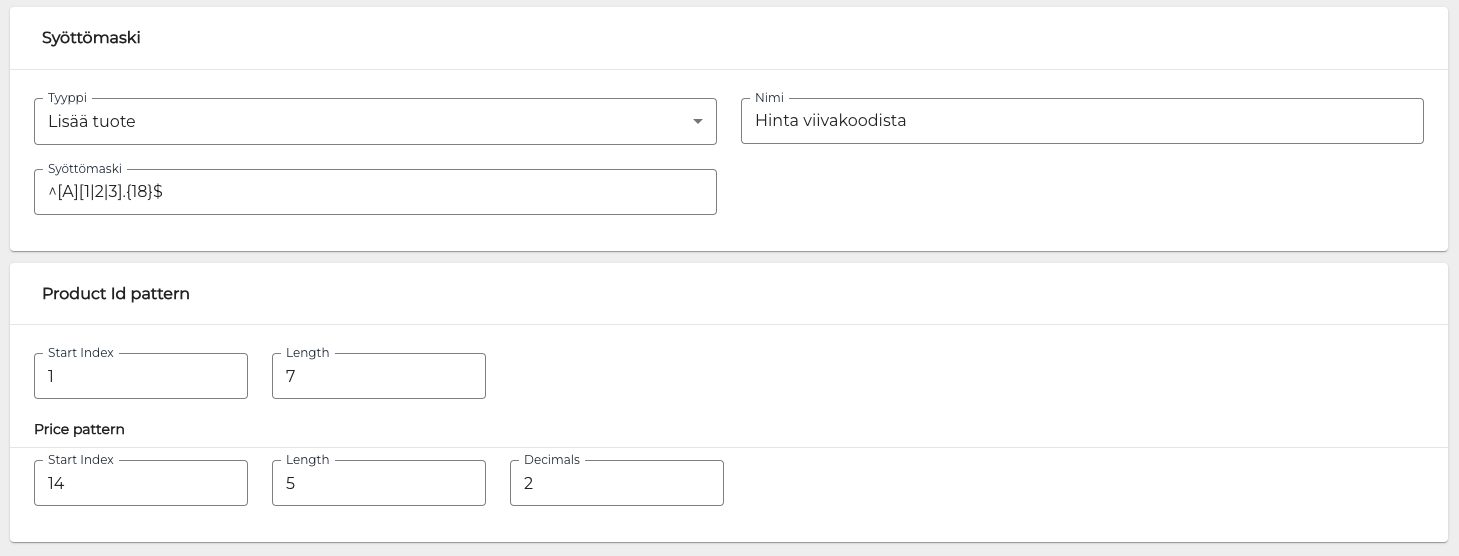1459x556 pixels.
Task: Click the "Tyyppi" field label
Action: 67,98
